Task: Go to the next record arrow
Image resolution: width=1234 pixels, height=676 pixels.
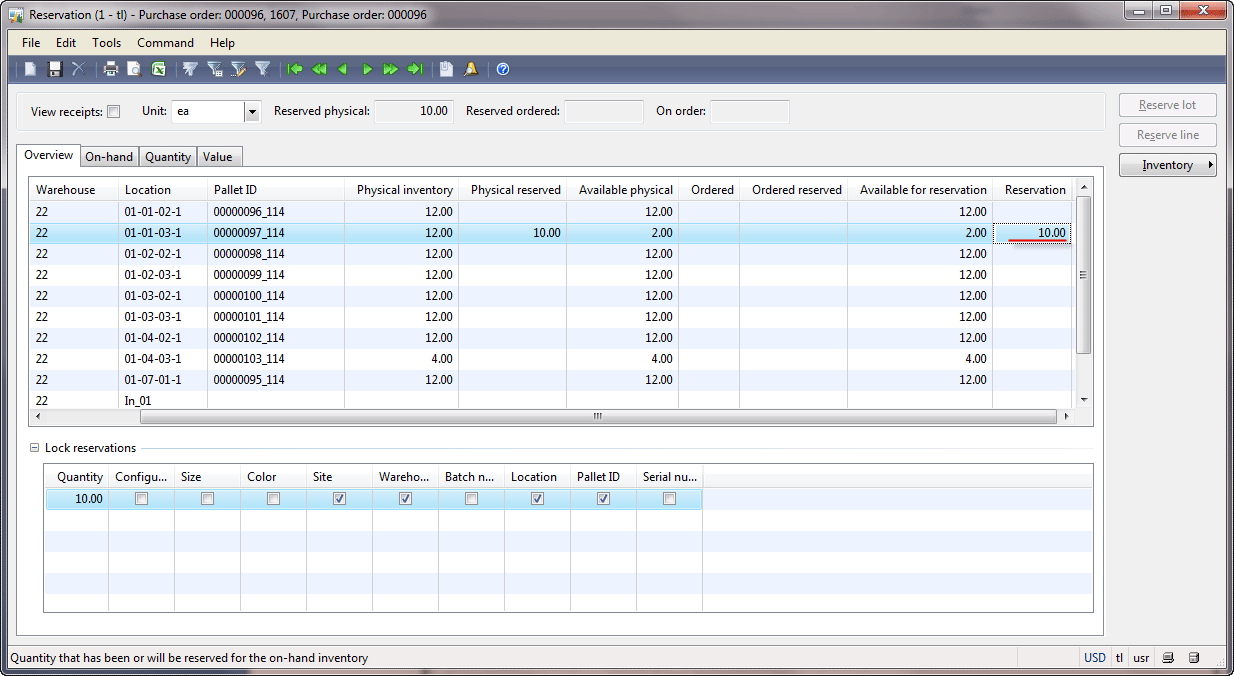Action: pos(367,69)
